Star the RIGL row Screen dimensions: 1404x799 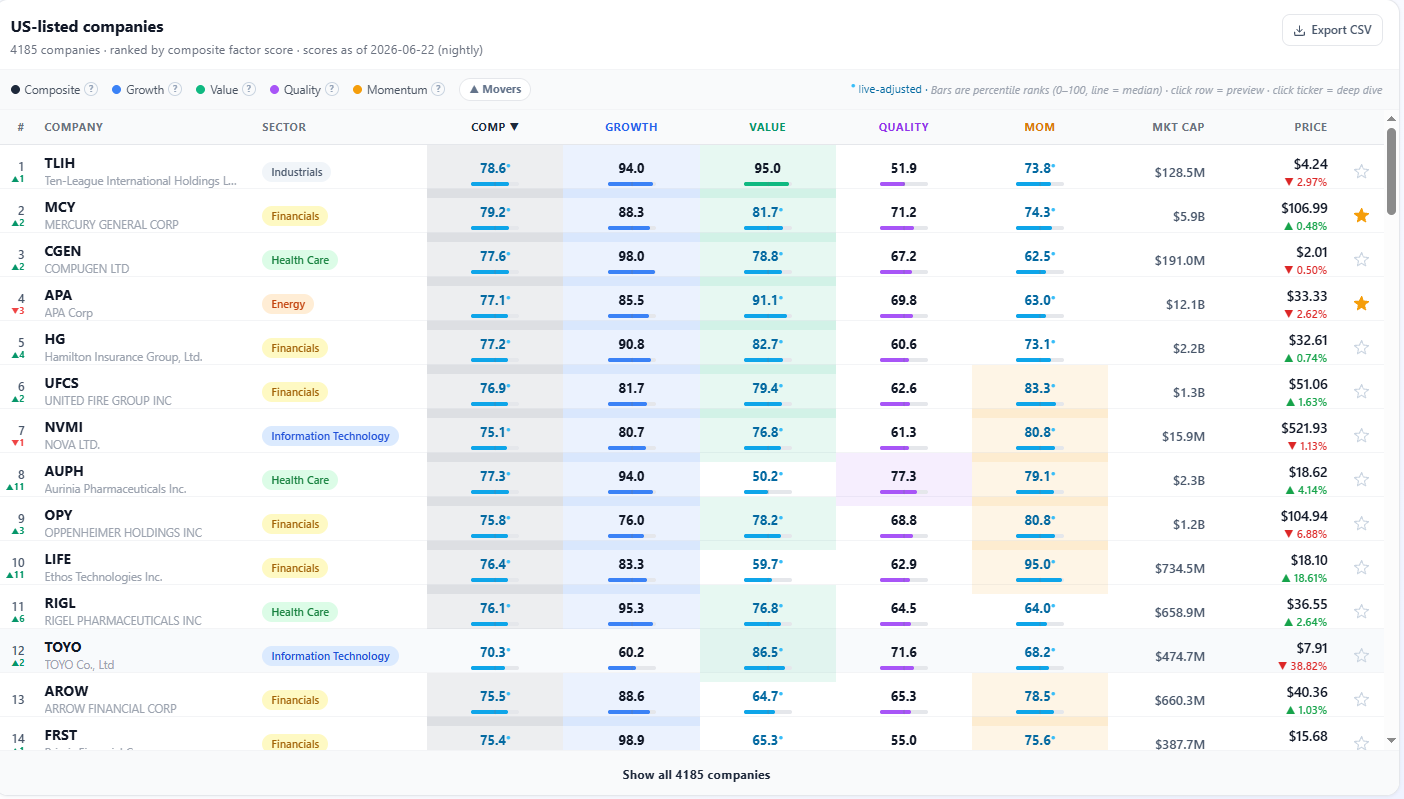1361,611
